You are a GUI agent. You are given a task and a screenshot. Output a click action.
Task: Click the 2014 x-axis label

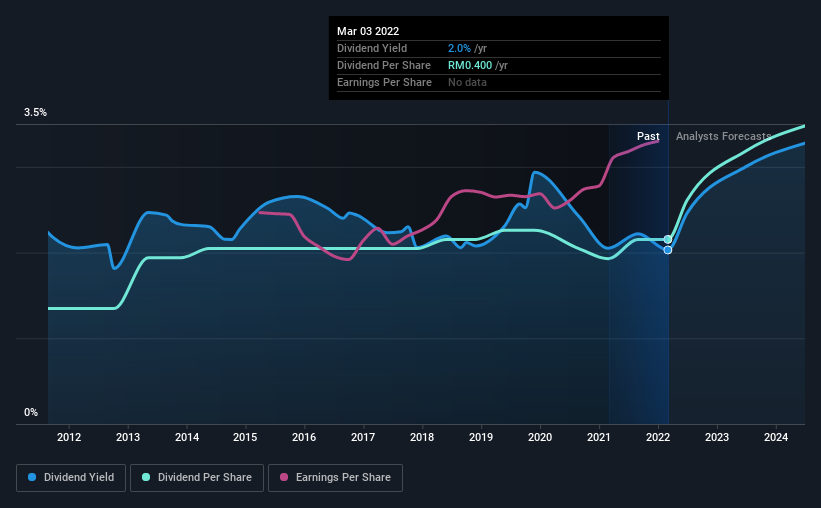187,437
